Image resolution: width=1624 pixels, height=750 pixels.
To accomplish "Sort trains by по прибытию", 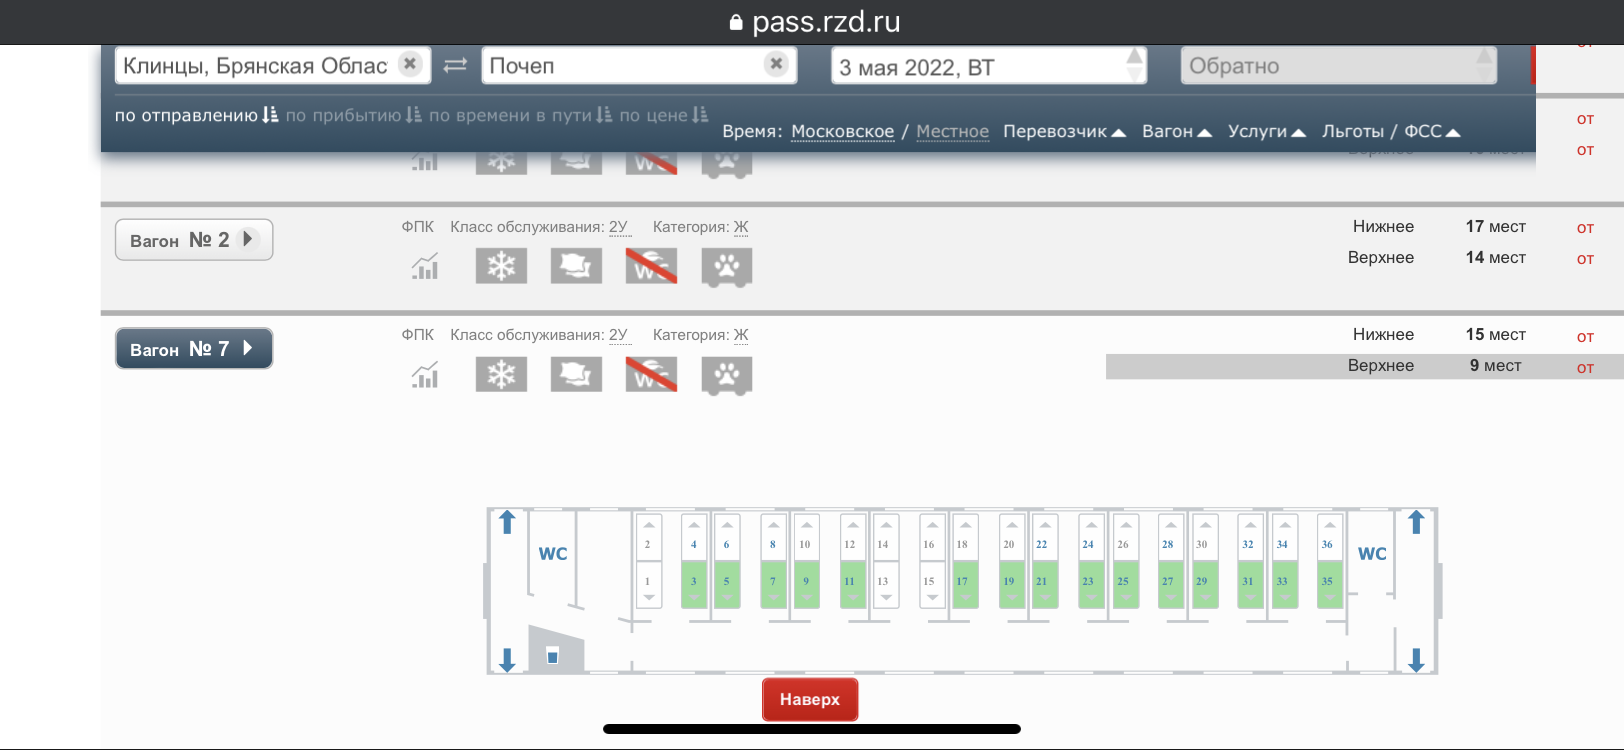I will (x=353, y=116).
